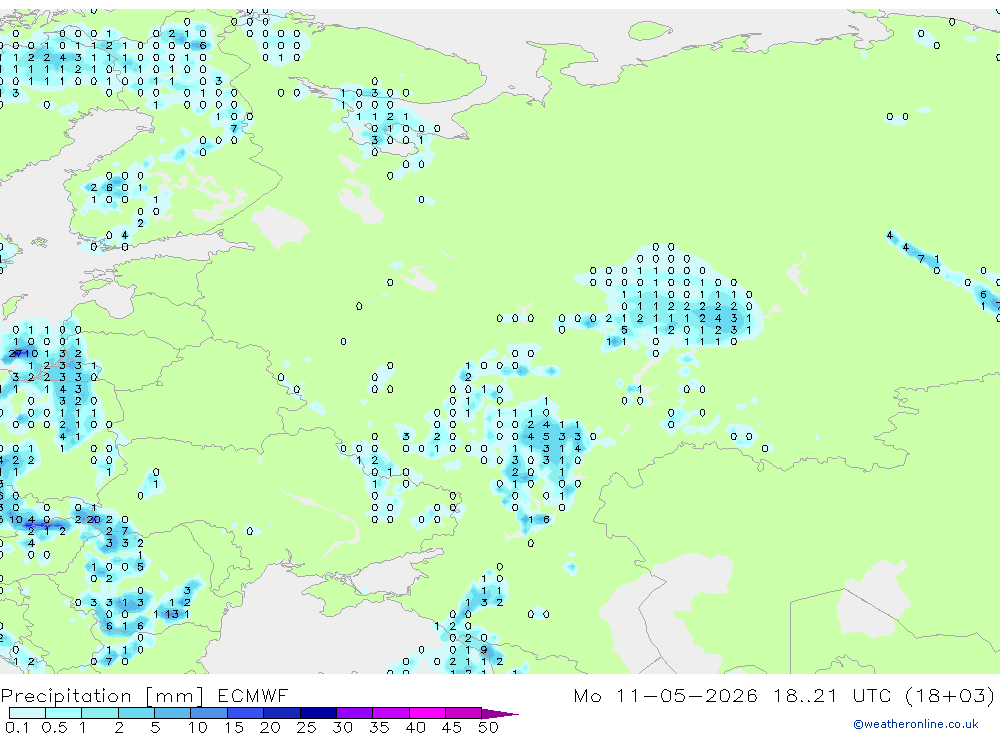Click the 35–40 mm violet legend swatch
This screenshot has height=733, width=1000.
(391, 713)
